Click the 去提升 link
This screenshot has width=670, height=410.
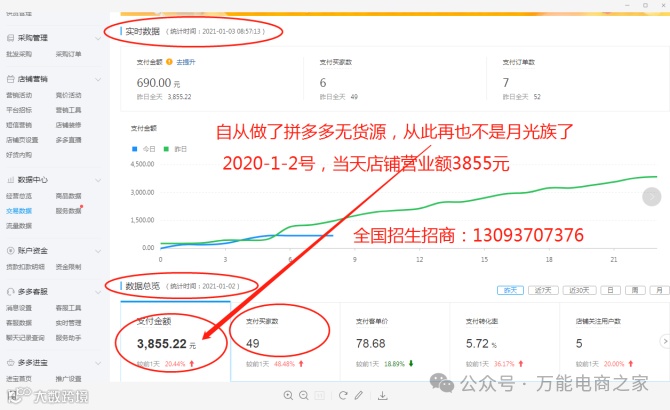186,62
